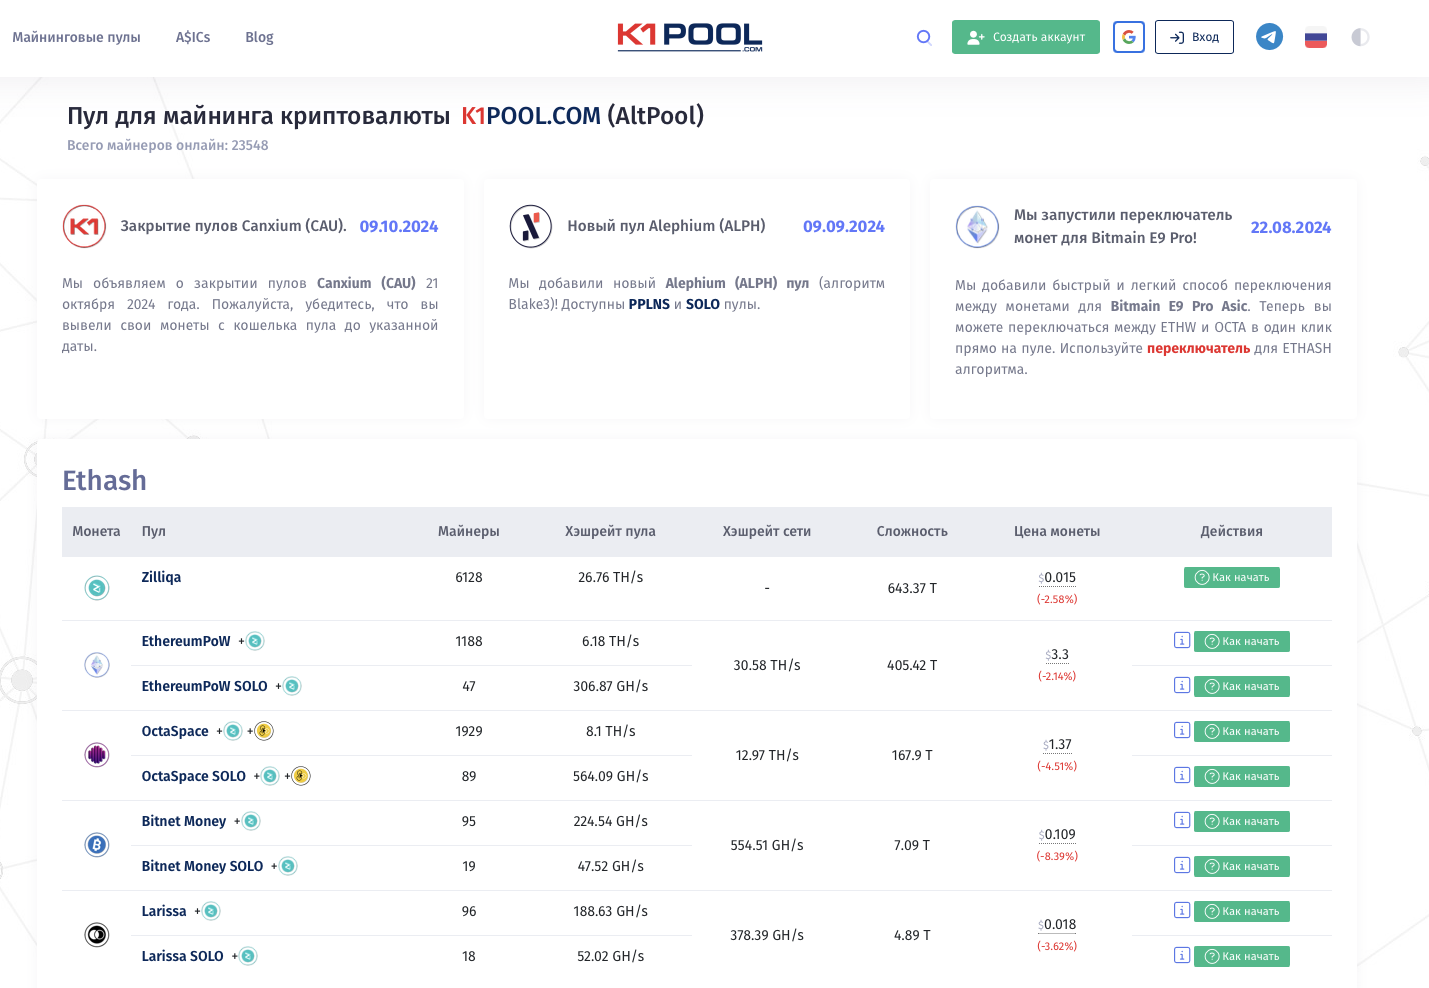Click Как начать for Bitnet Money SOLO
This screenshot has width=1429, height=988.
[1242, 866]
